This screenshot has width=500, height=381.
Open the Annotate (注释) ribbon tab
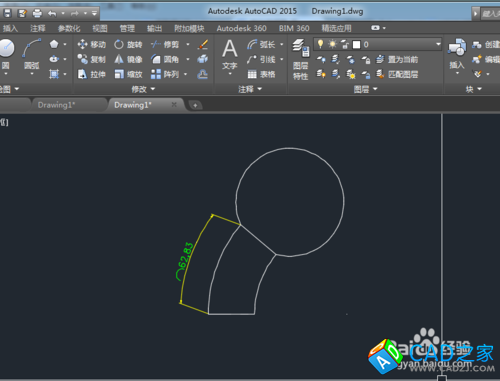(37, 28)
